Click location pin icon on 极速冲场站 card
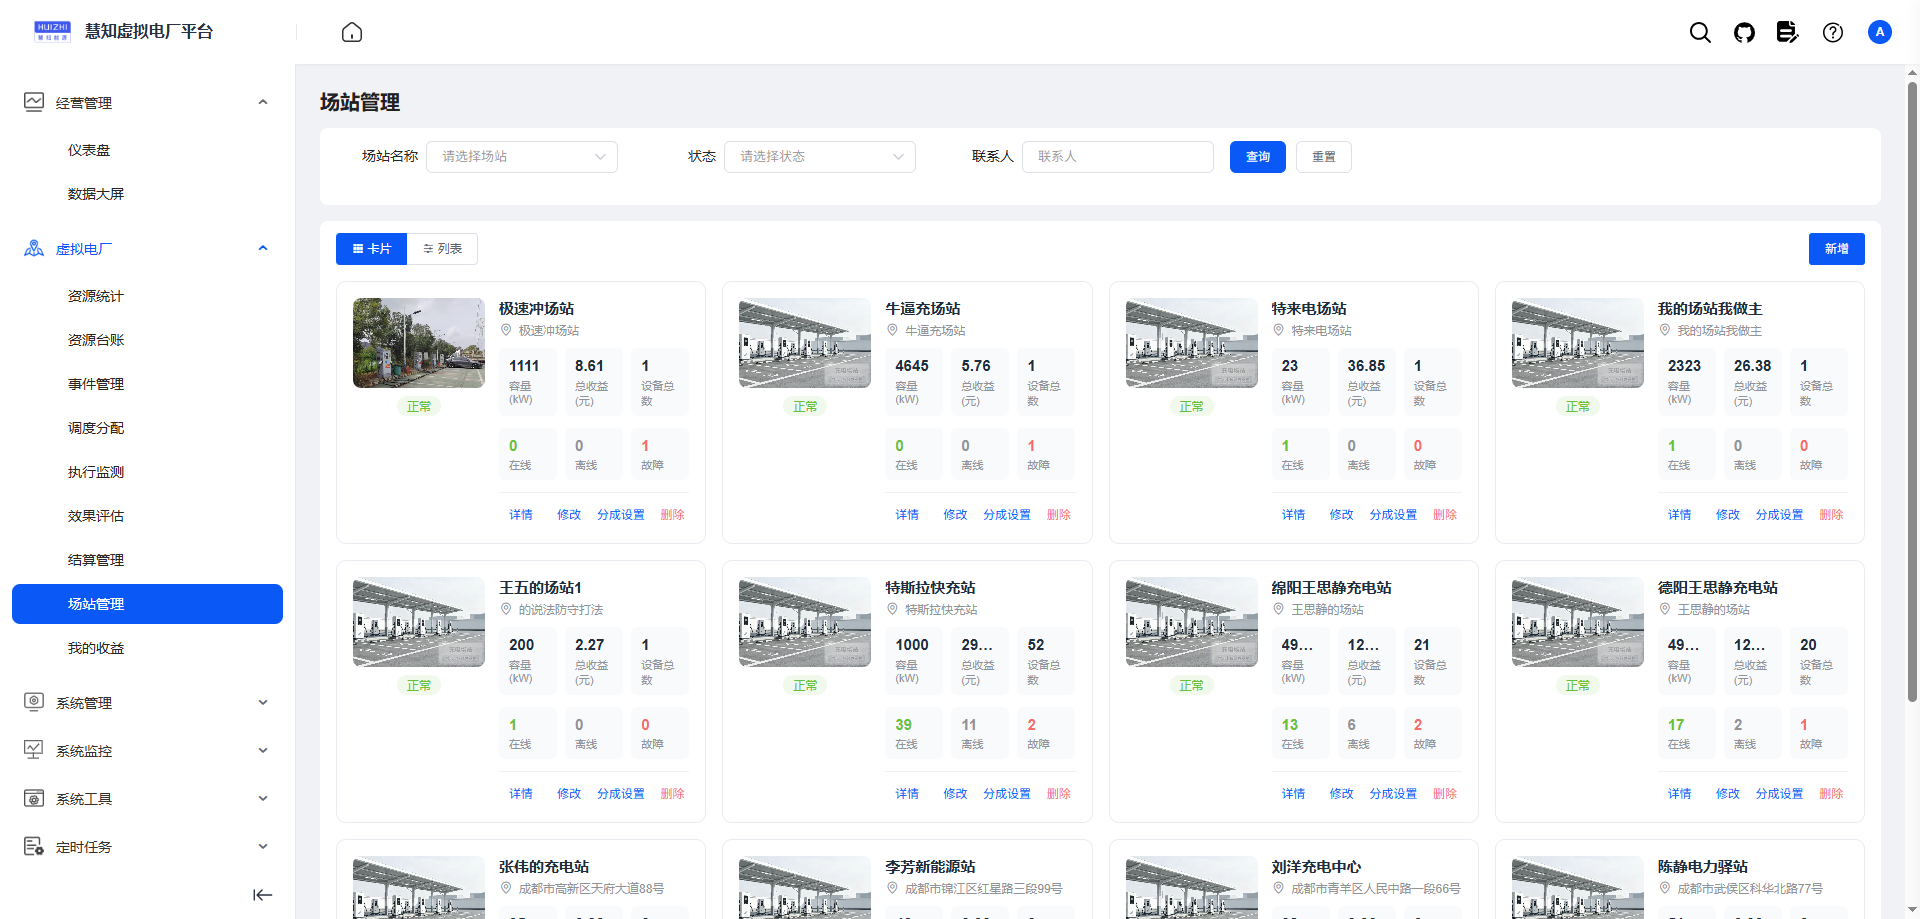 [x=506, y=330]
